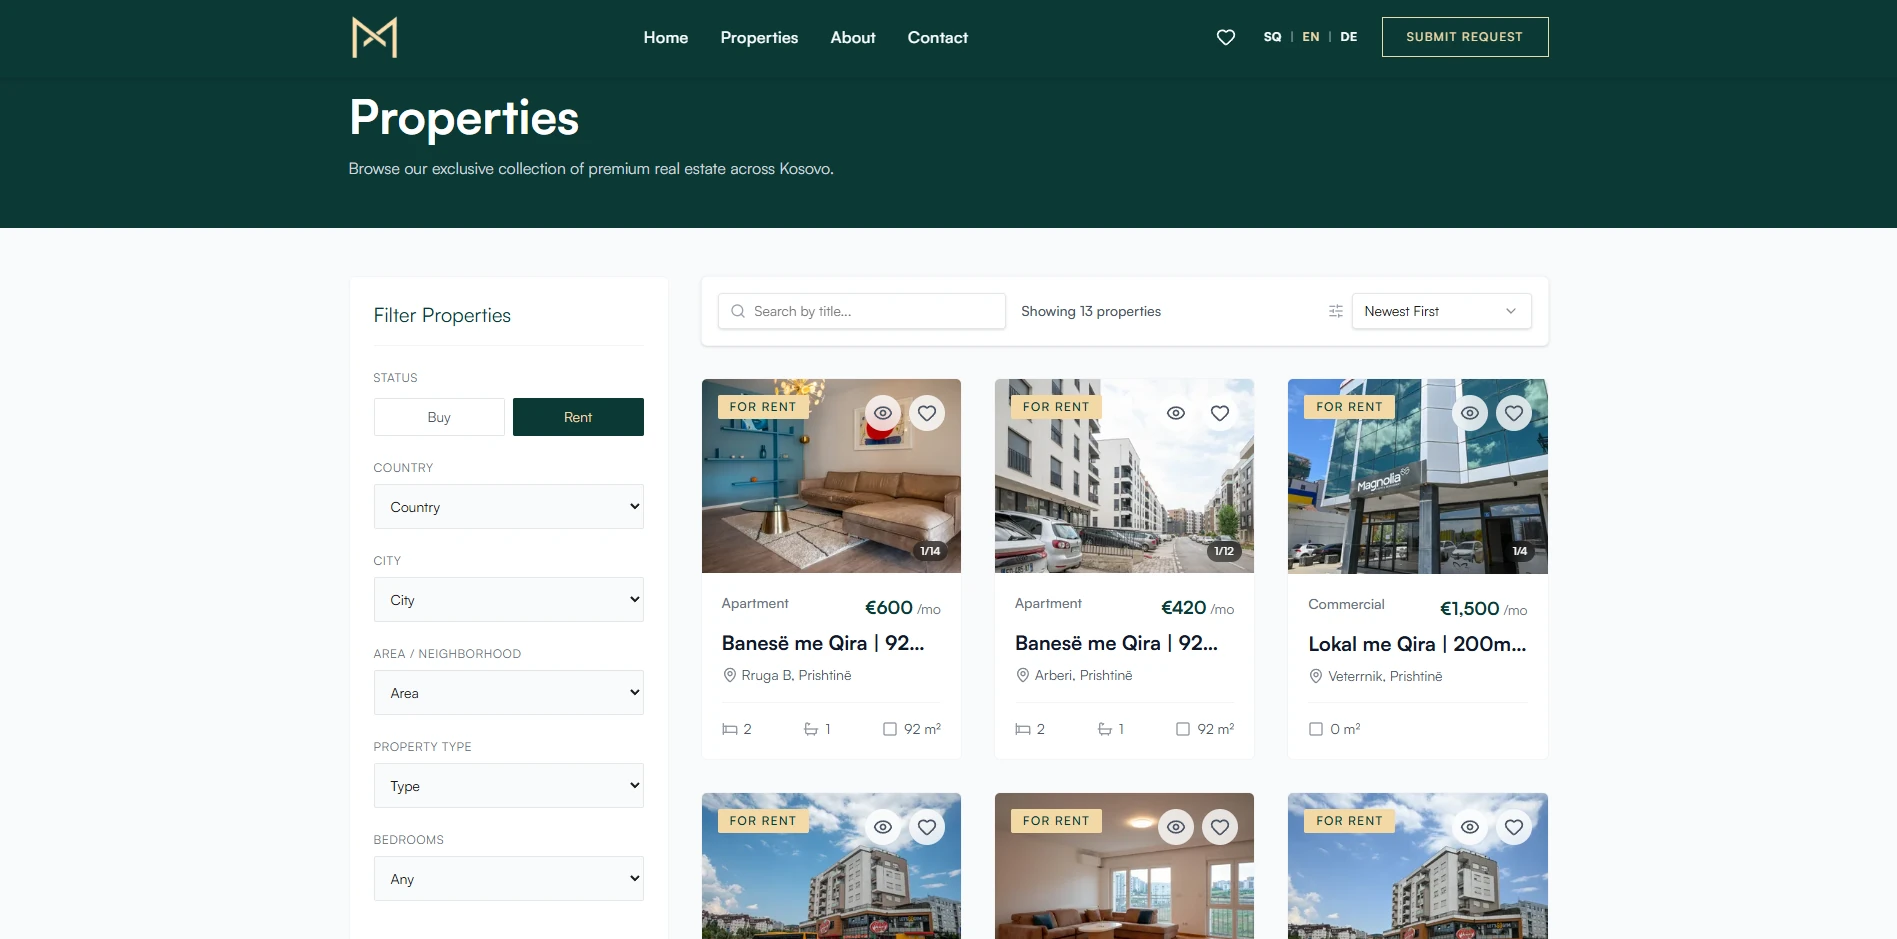Click bath icon on €420 apartment card
This screenshot has height=939, width=1897.
1105,729
